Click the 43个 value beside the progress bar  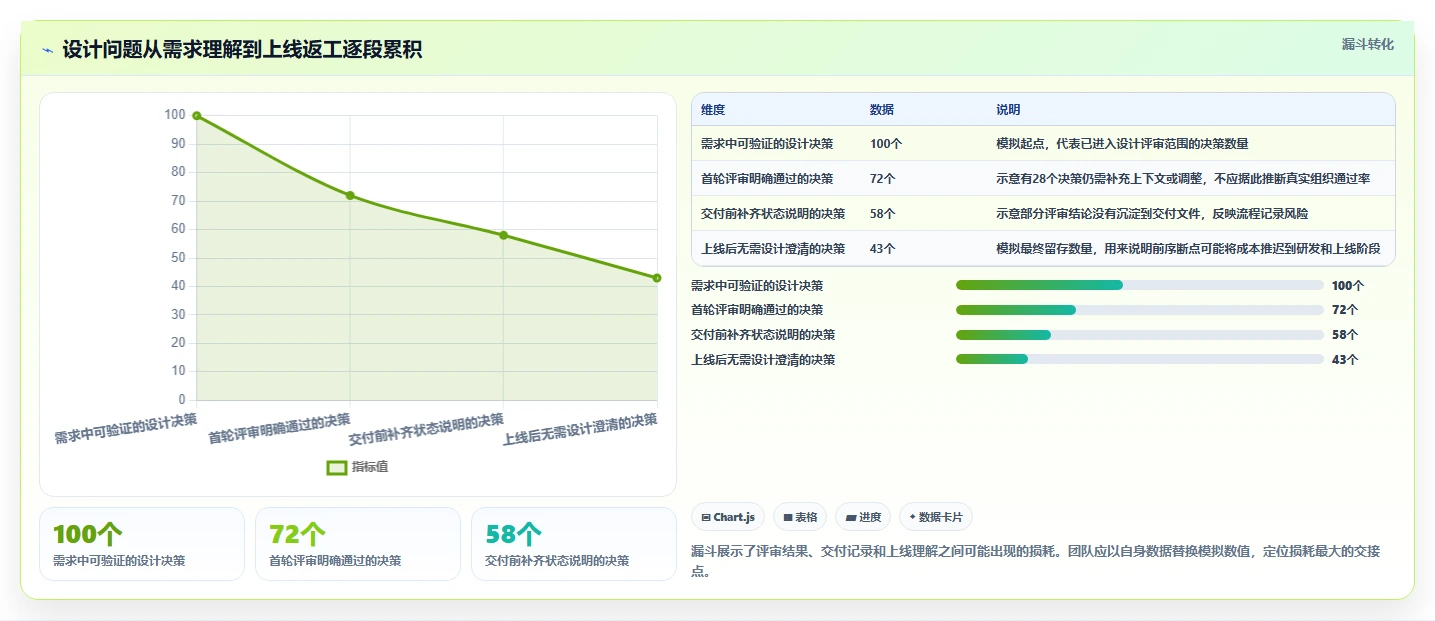[1345, 360]
